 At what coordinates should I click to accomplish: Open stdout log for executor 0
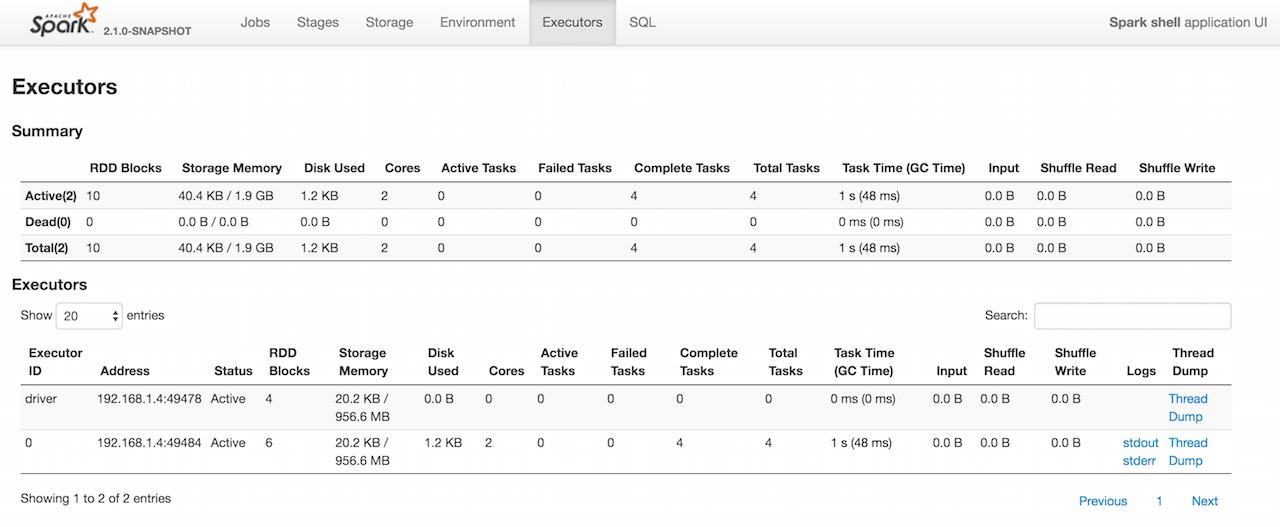pos(1141,443)
